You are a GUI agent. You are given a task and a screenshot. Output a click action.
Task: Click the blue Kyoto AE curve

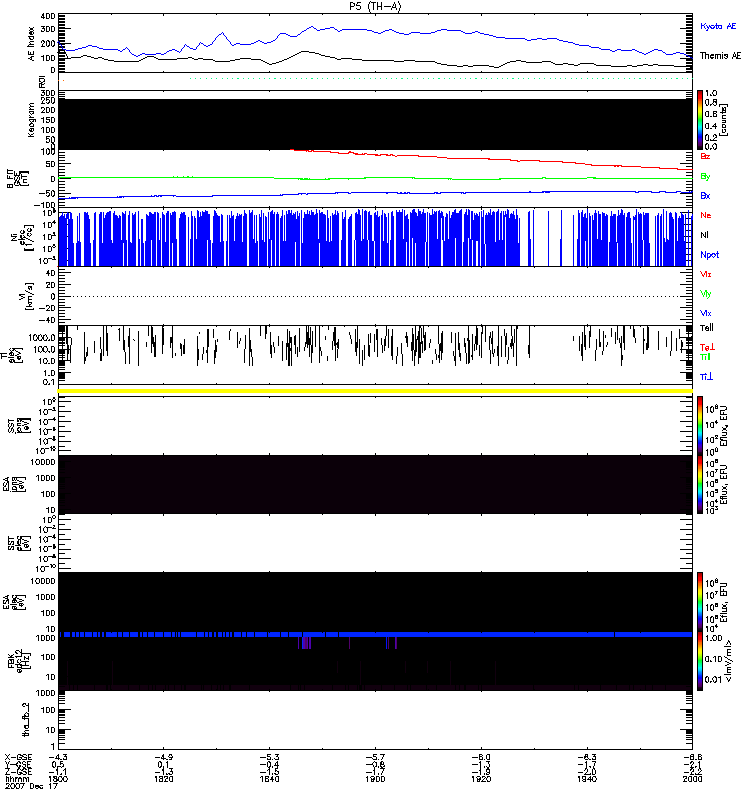click(375, 32)
